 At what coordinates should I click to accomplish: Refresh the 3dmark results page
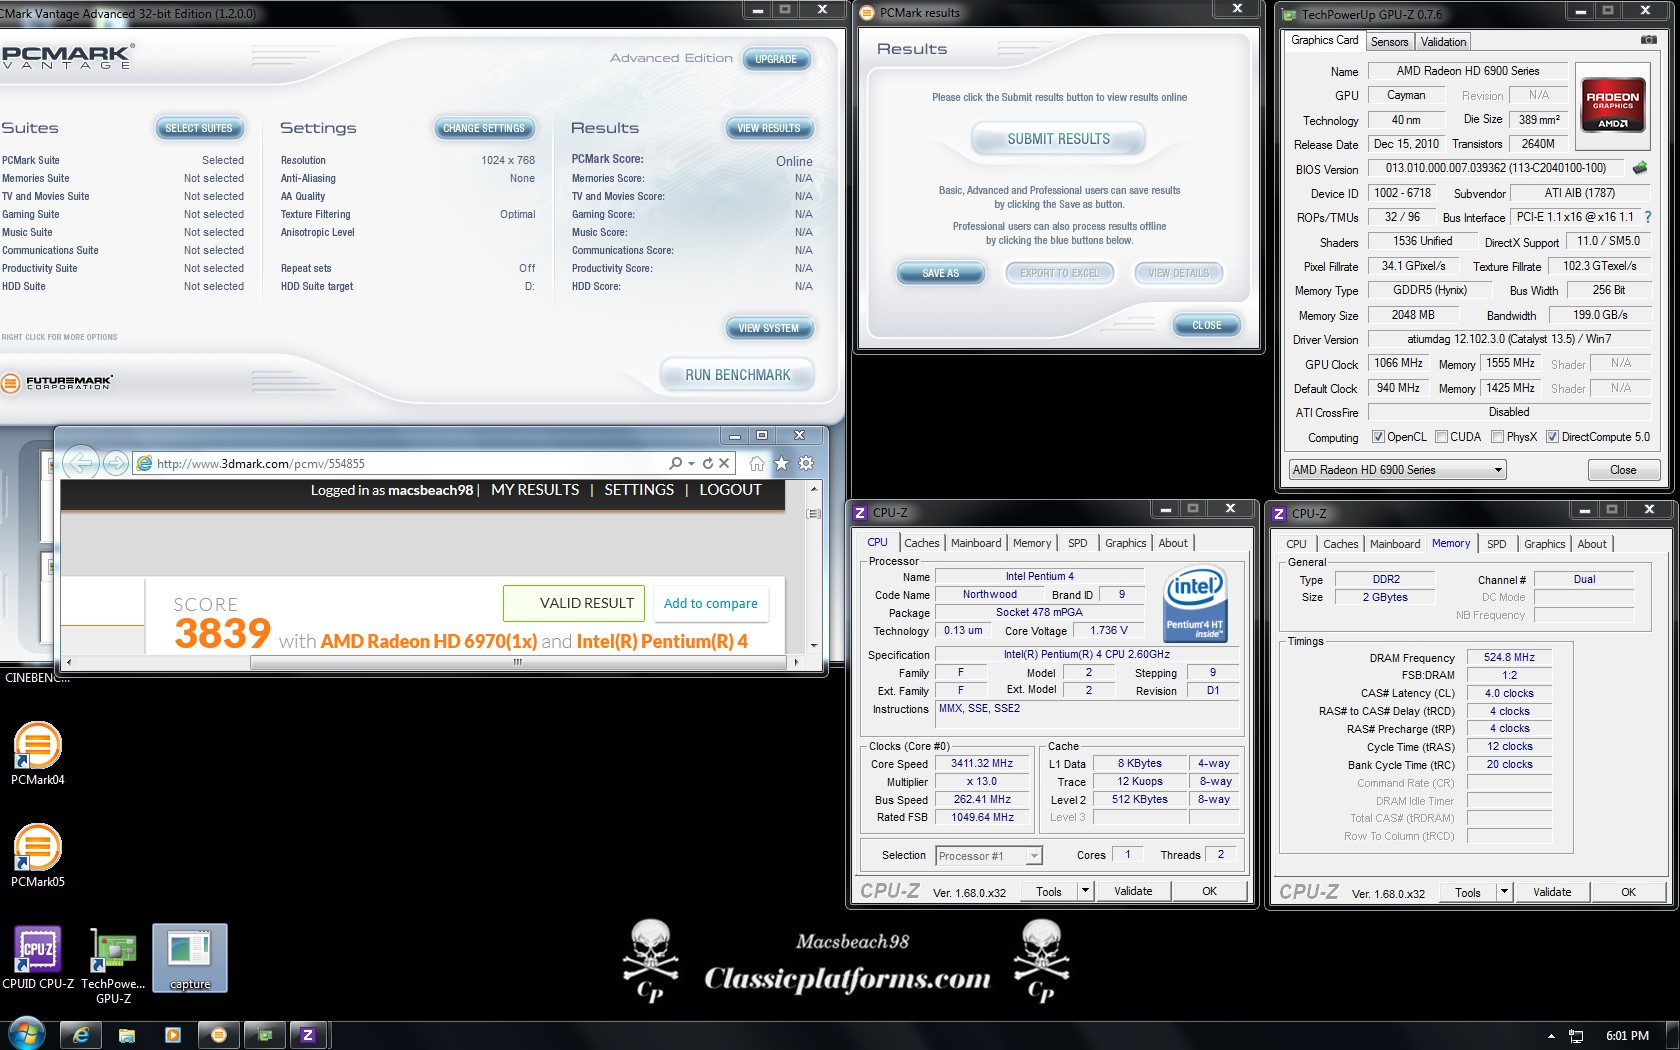(708, 463)
